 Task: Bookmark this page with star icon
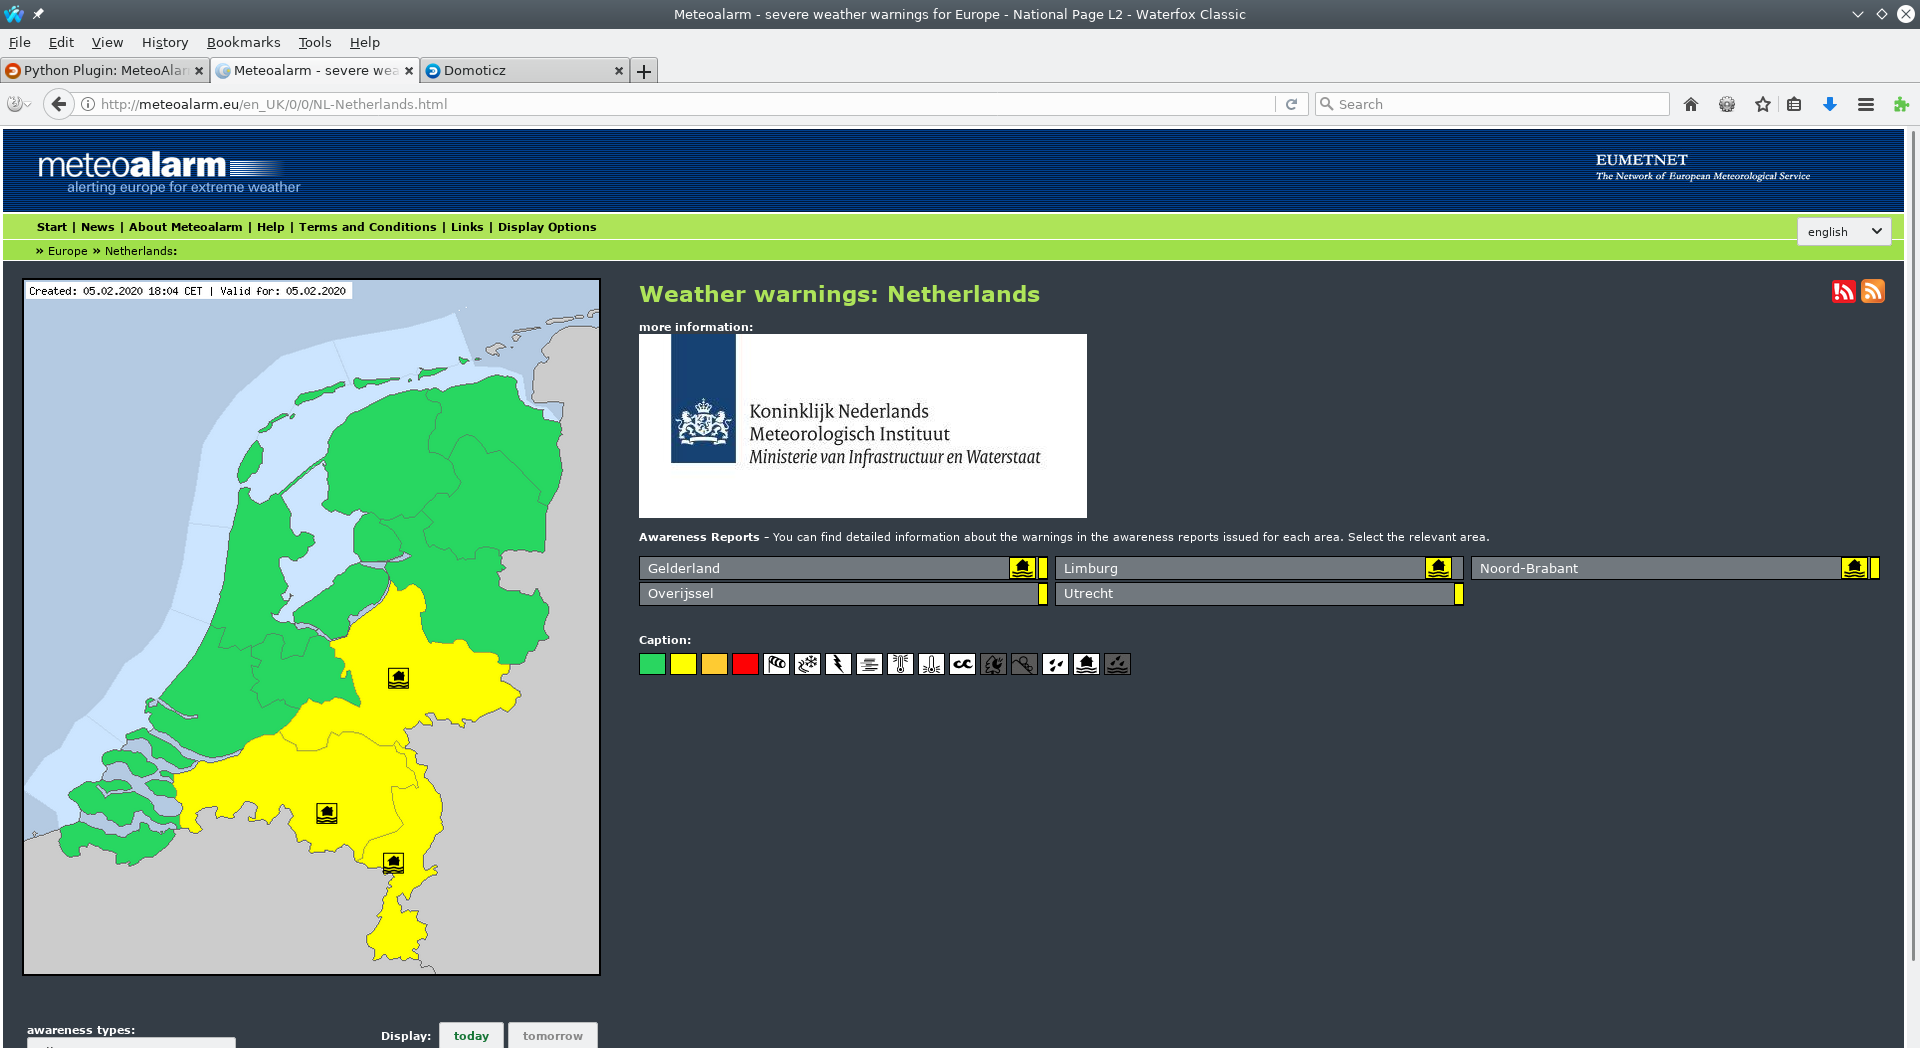[1763, 104]
